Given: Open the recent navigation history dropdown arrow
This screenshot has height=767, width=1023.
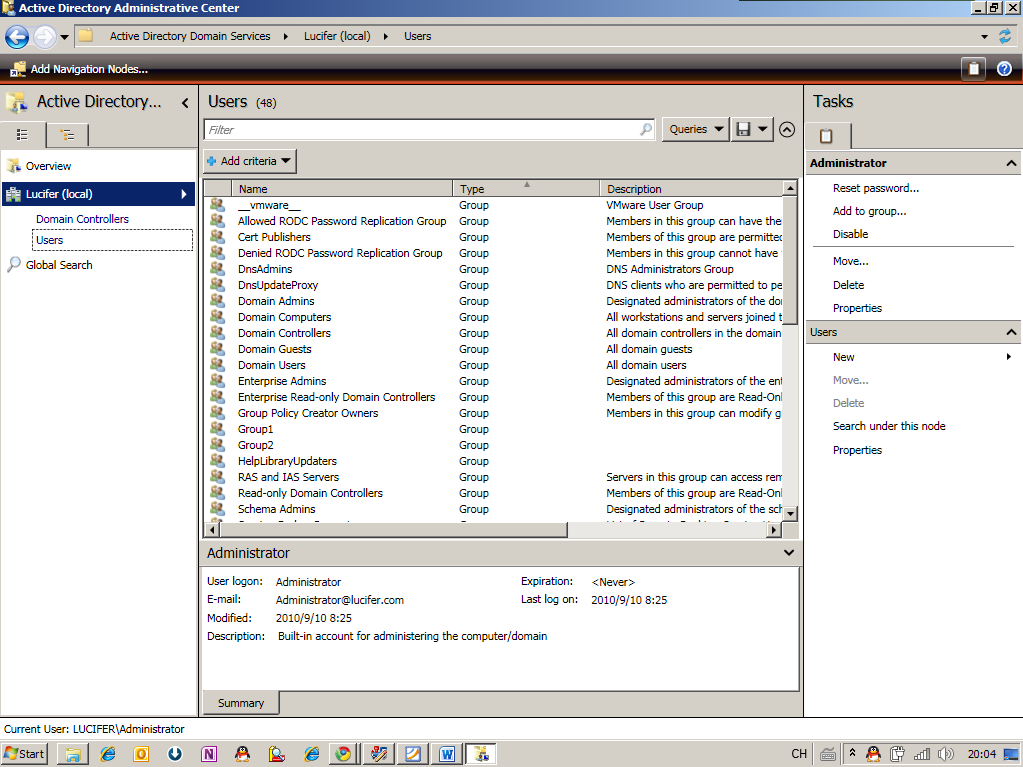Looking at the screenshot, I should [x=65, y=37].
